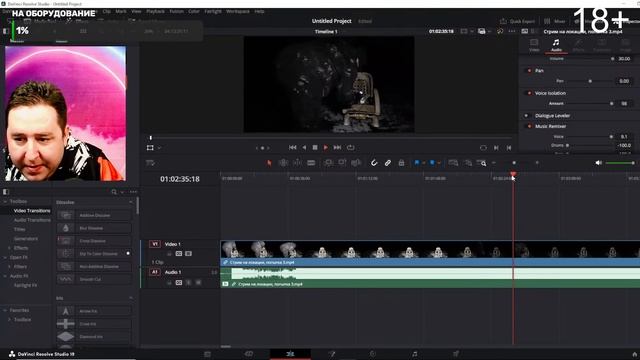Screen dimensions: 640x360
Task: Click the Home project manager icon
Action: [x=634, y=354]
